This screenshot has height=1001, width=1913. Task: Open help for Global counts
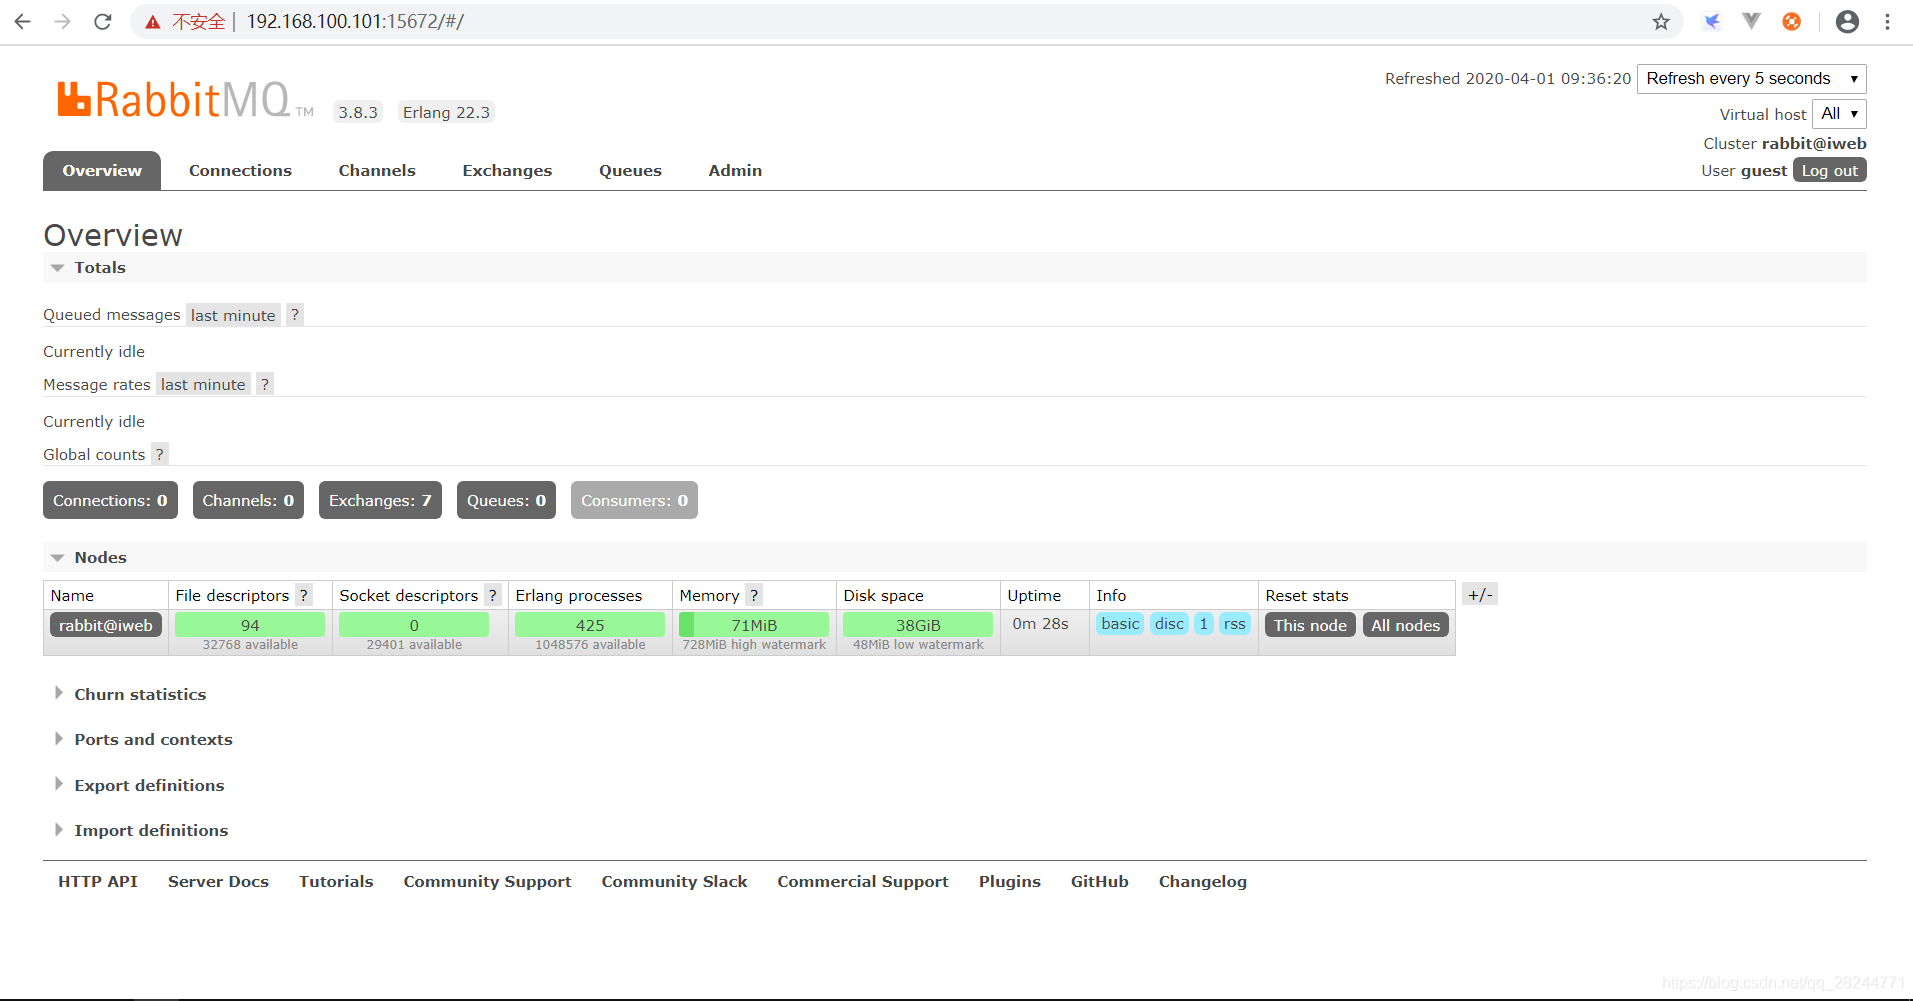point(160,454)
